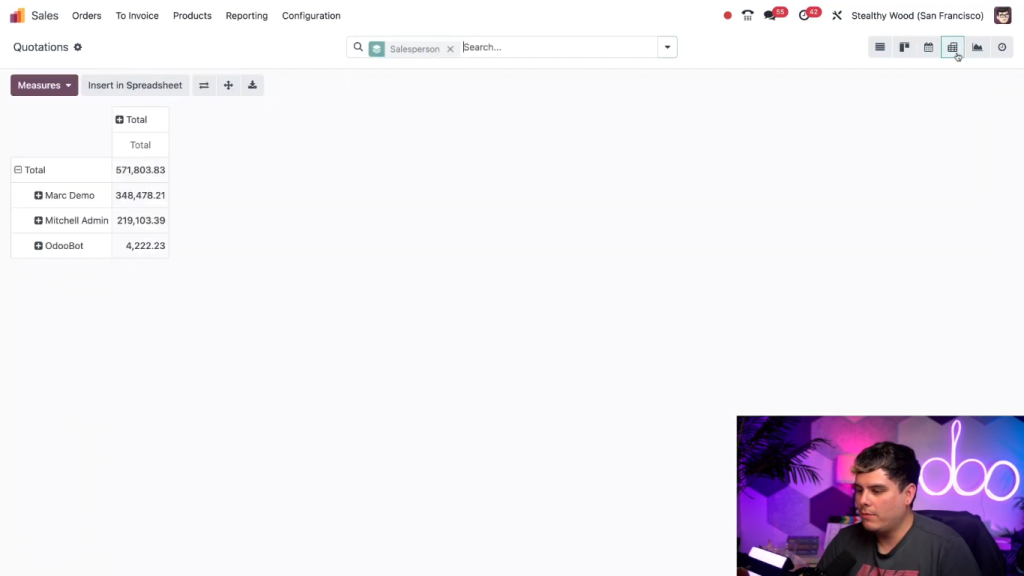Click the grand total value 571,803.83
1024x576 pixels.
click(140, 170)
